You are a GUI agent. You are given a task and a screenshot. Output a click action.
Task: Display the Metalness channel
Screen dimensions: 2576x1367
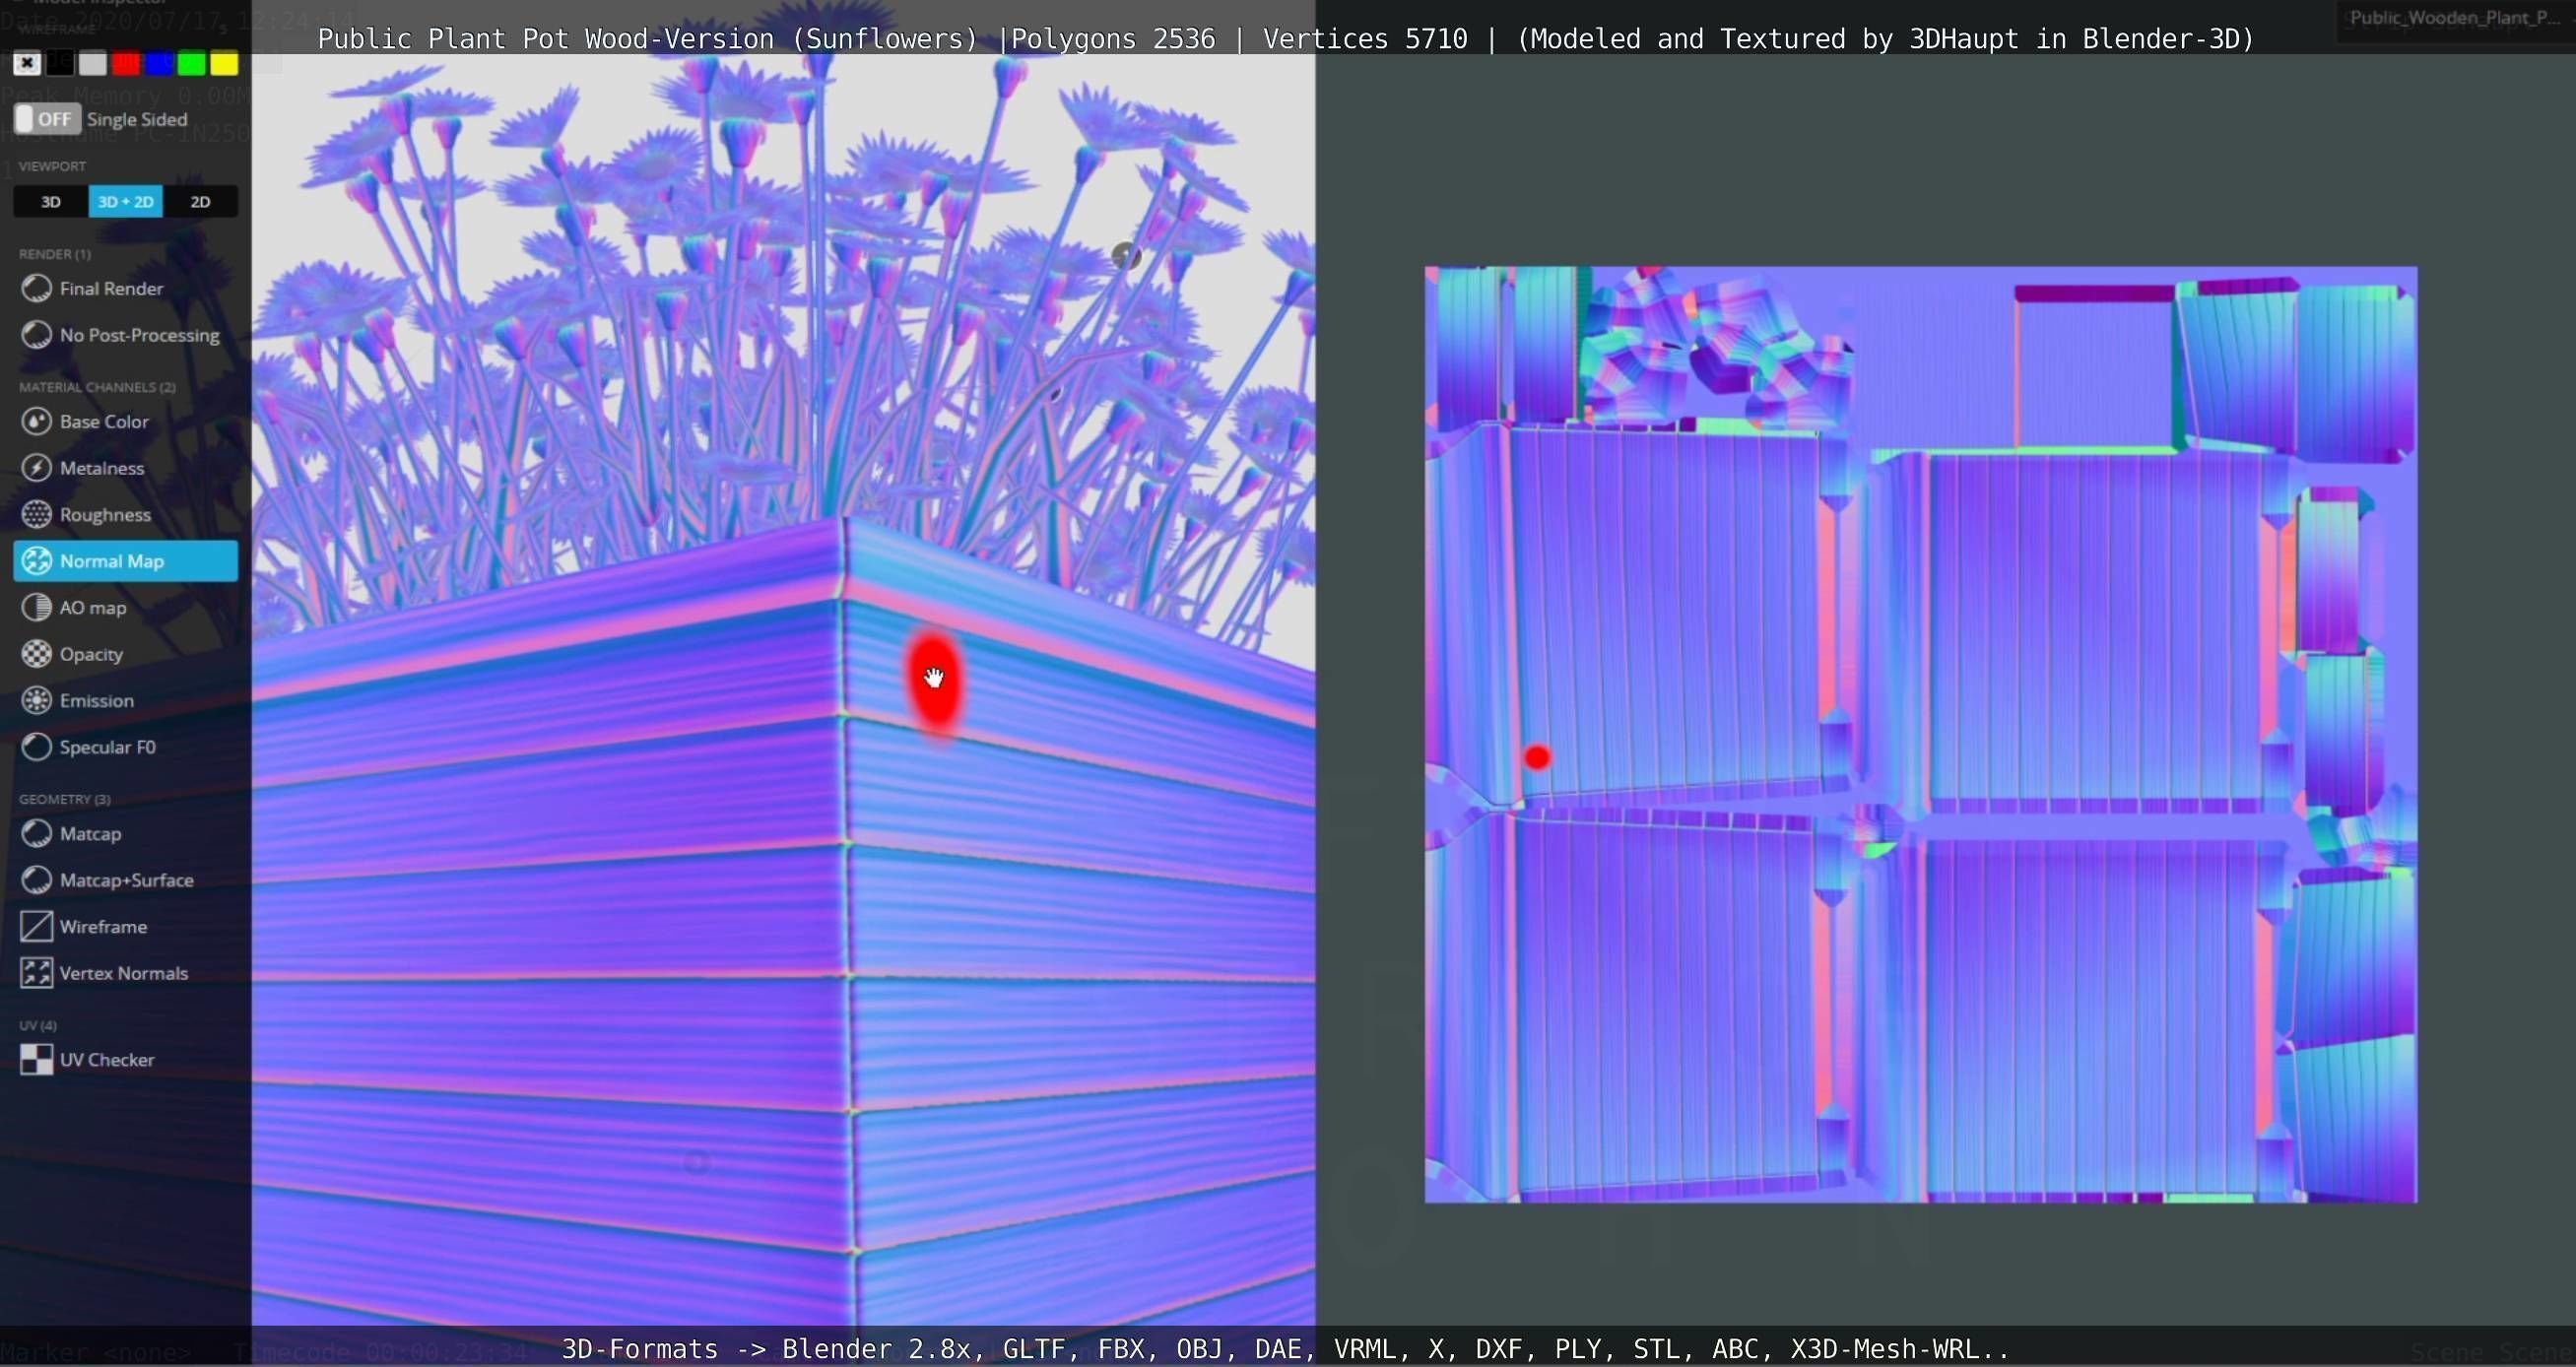(101, 468)
